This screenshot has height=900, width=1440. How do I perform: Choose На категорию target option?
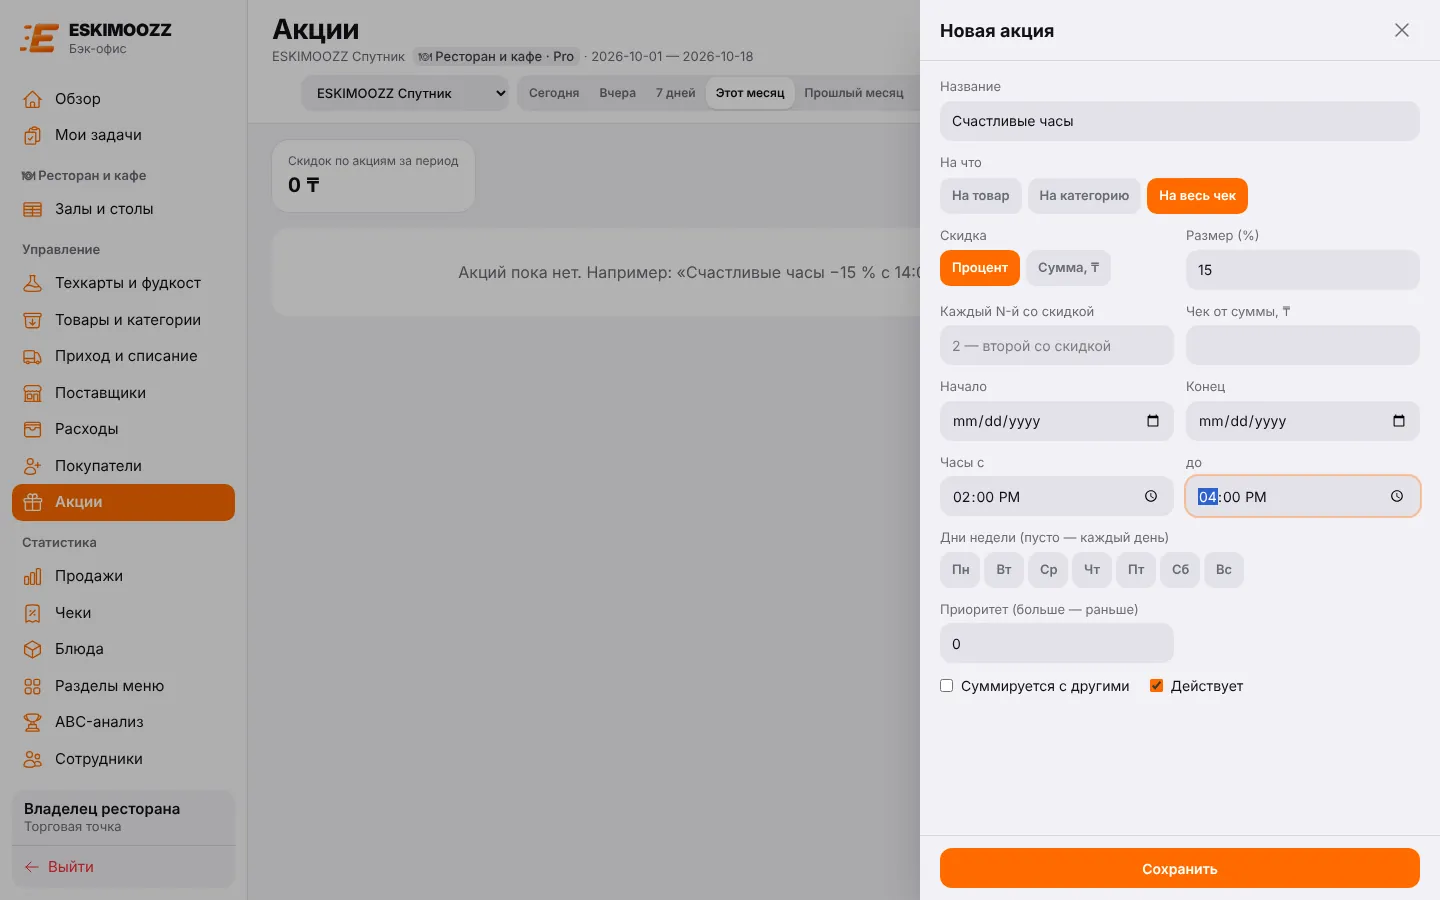coord(1084,196)
